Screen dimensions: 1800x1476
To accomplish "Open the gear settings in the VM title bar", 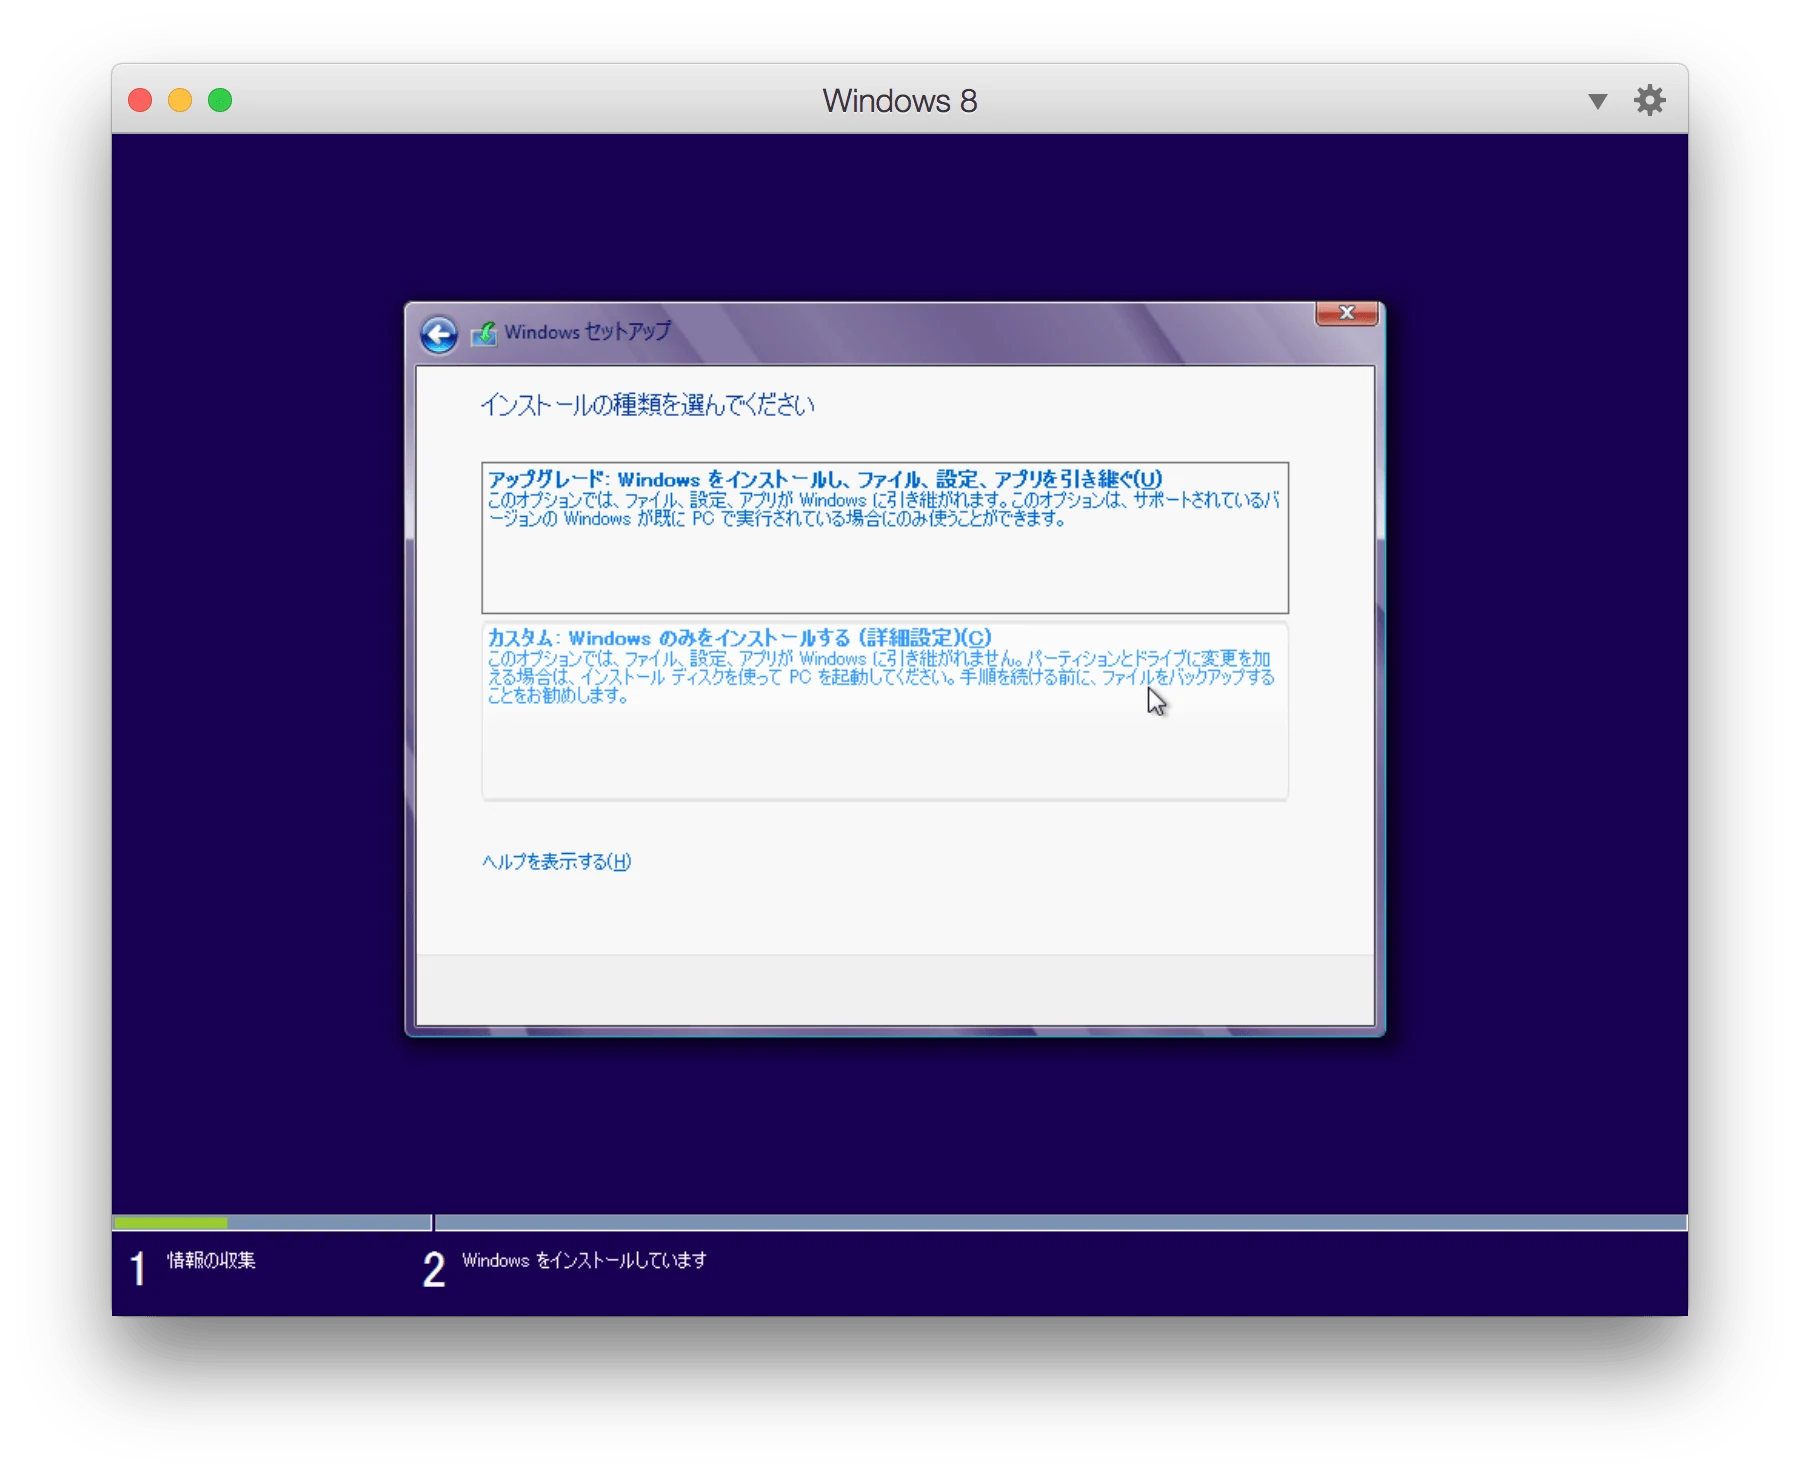I will pos(1649,100).
